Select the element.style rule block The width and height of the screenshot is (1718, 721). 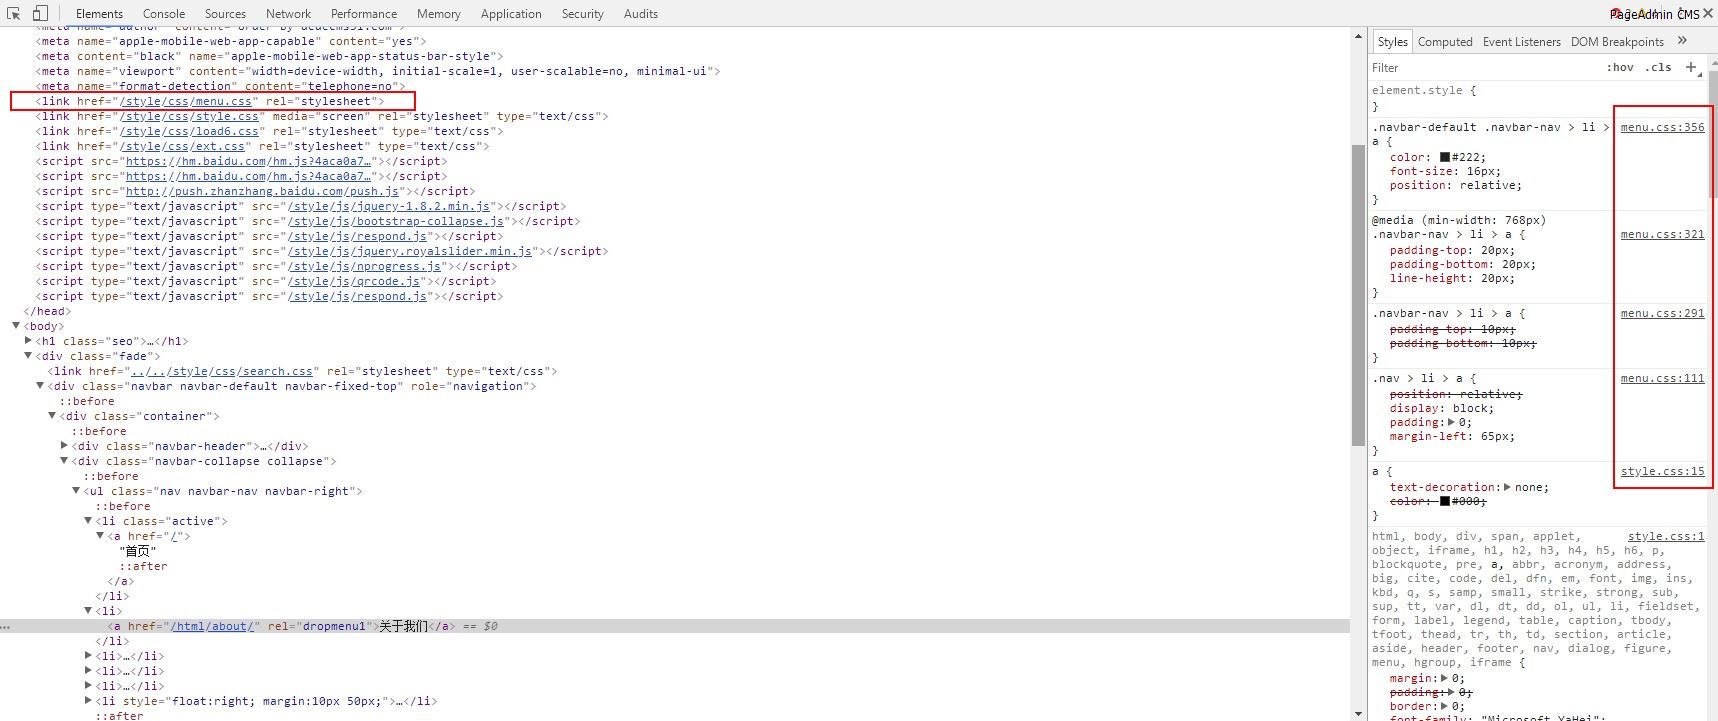1536,98
